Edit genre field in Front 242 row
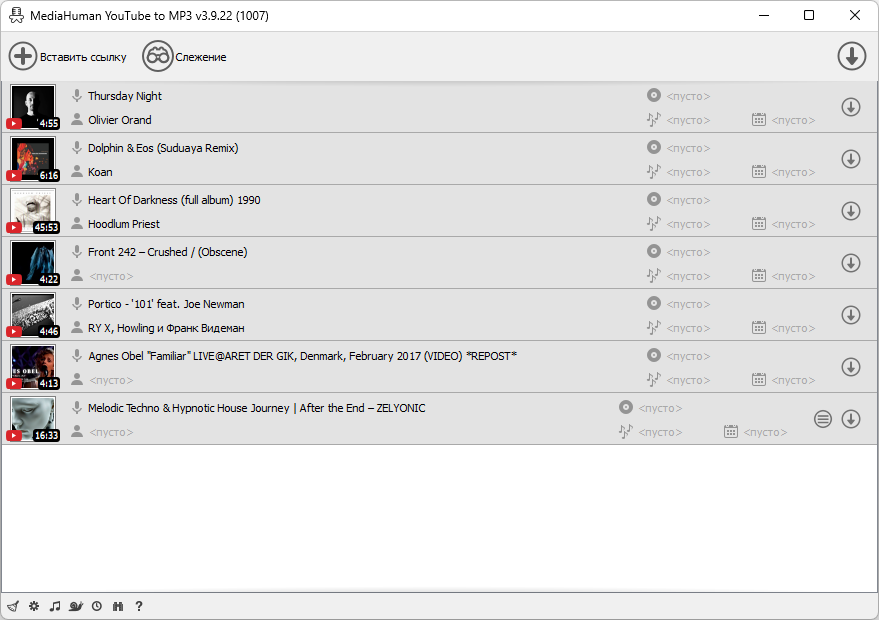The height and width of the screenshot is (620, 879). pos(688,276)
